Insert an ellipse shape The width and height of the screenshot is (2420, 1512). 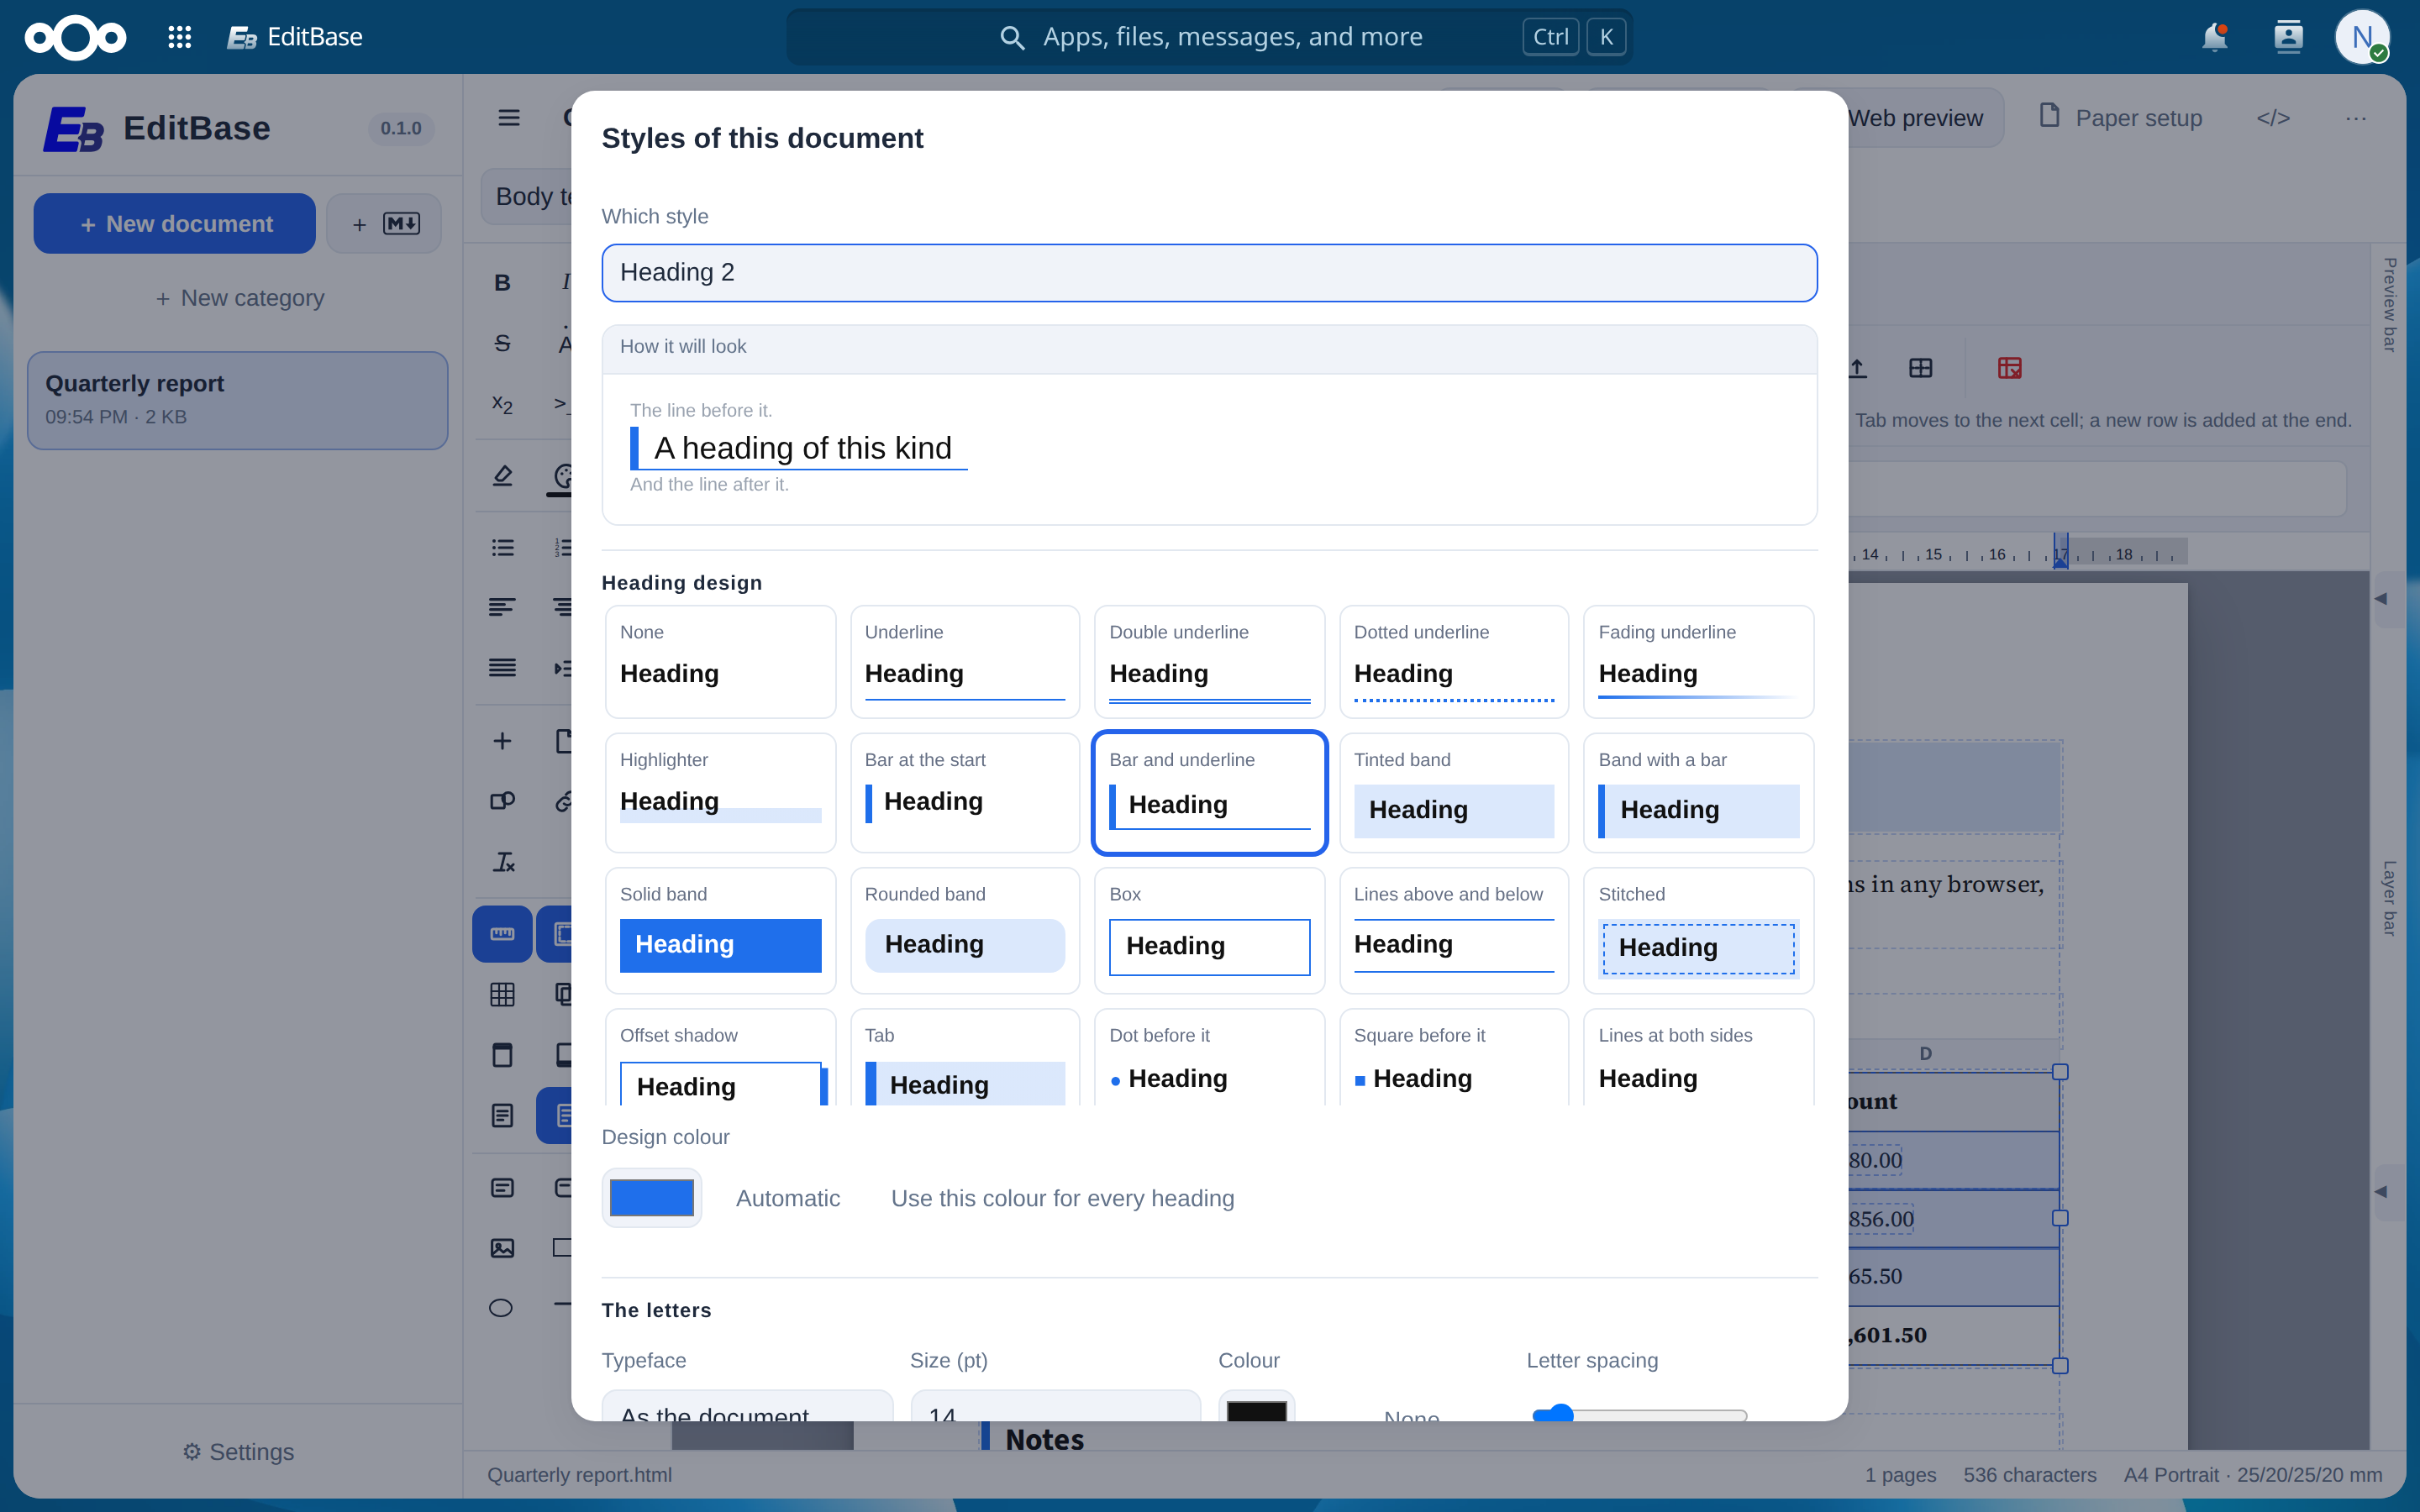(502, 1308)
